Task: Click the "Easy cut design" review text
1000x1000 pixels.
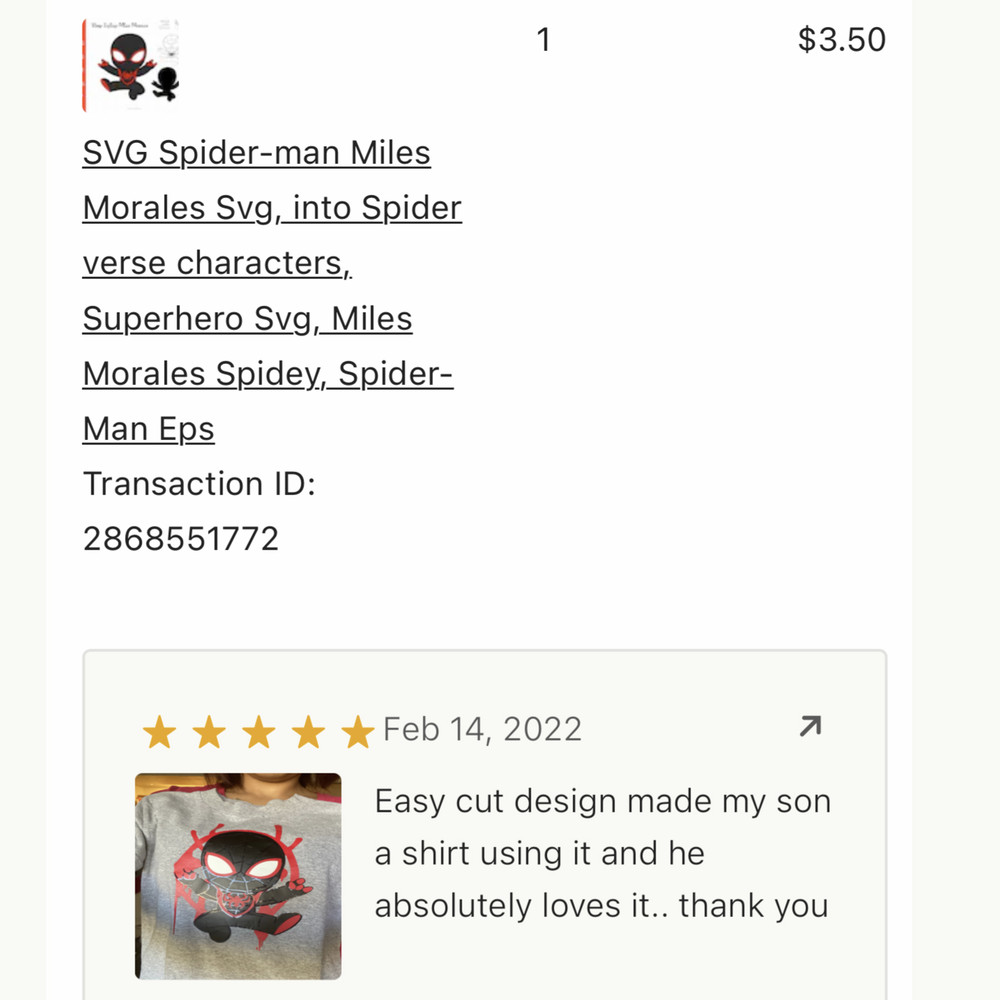Action: point(601,801)
